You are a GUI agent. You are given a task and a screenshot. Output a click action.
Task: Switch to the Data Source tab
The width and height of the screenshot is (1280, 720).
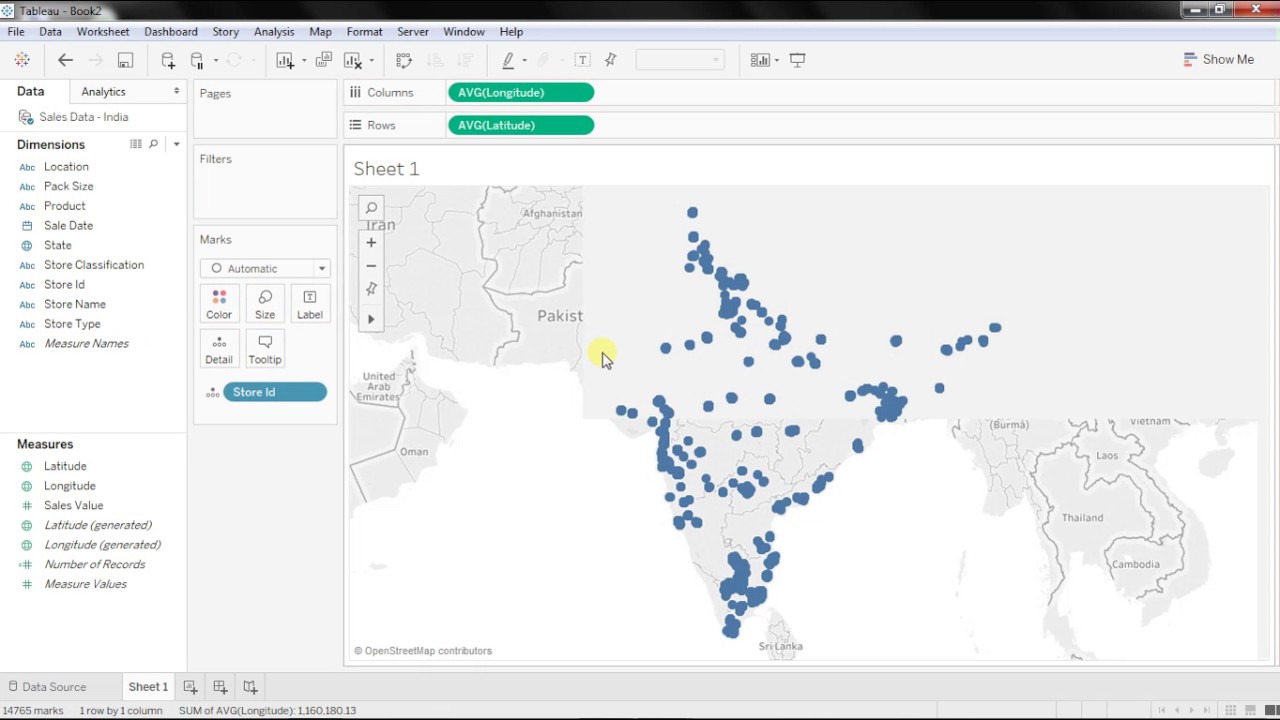(46, 687)
